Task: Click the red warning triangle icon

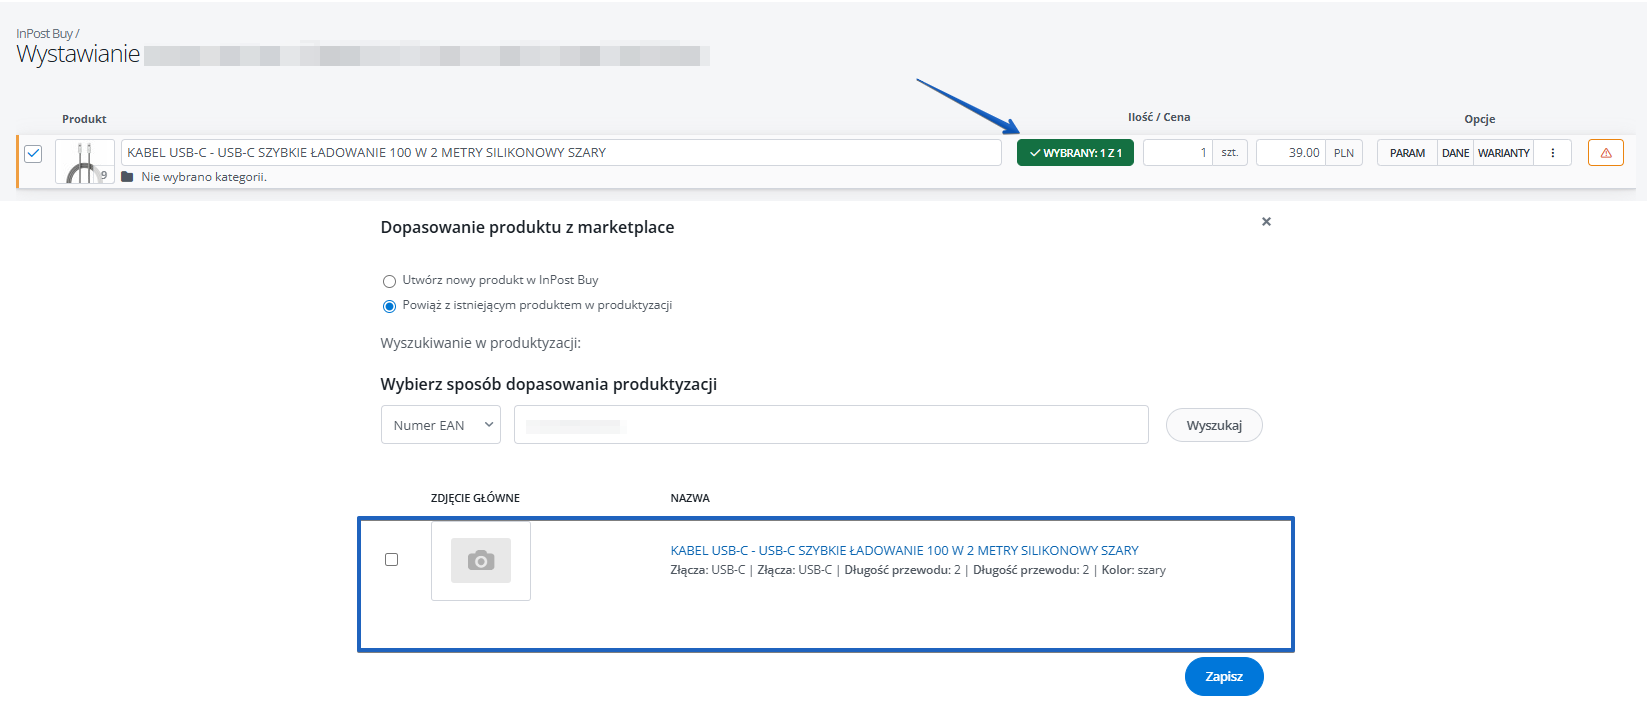Action: pos(1605,153)
